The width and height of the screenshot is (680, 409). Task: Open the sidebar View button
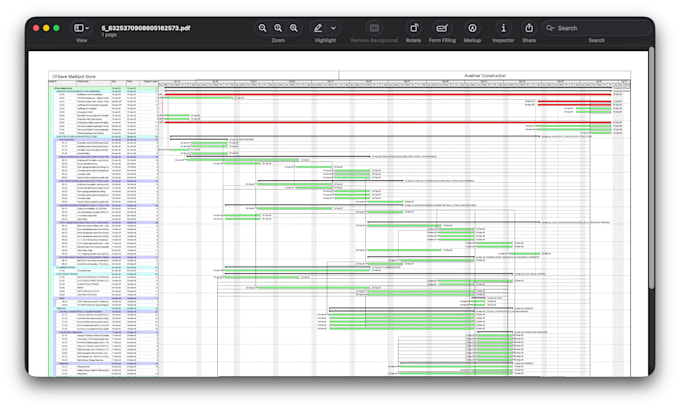click(x=78, y=28)
